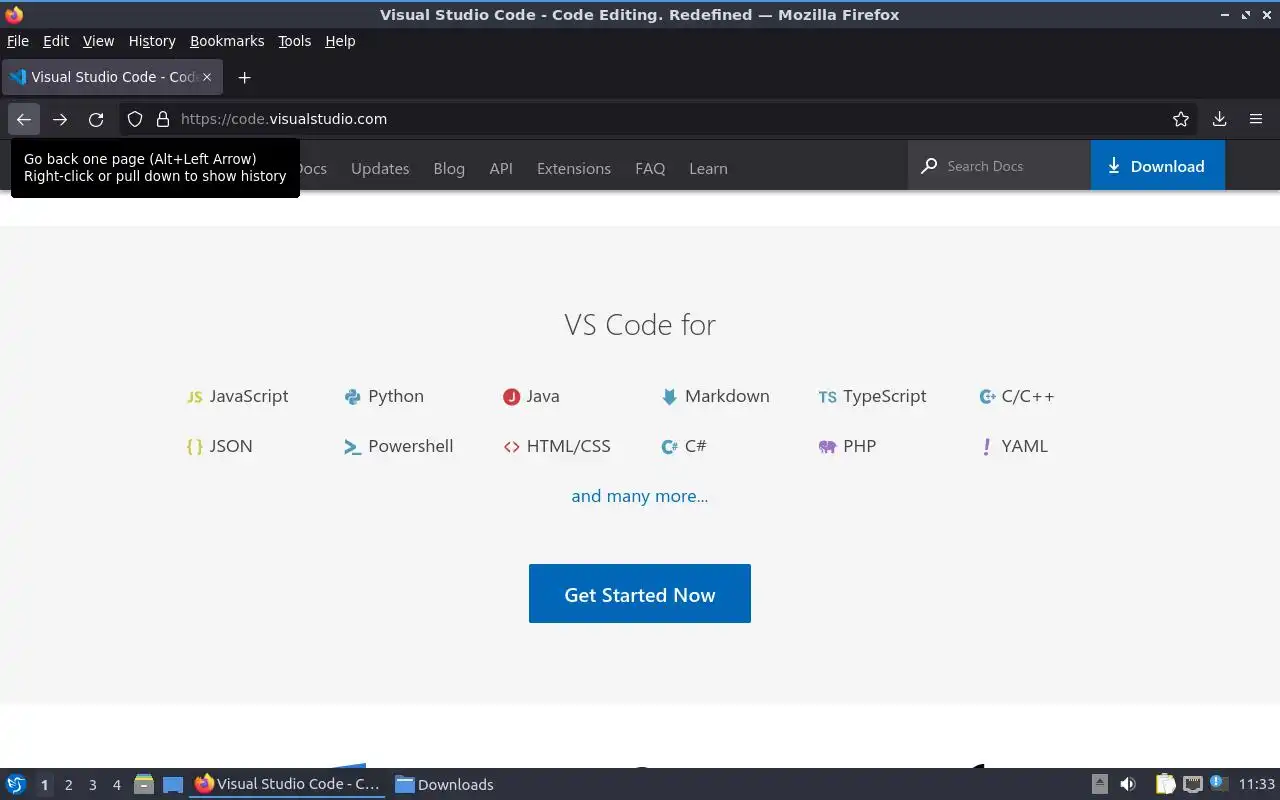Open the Powershell language link
Screen dimensions: 1280x800
pos(411,446)
